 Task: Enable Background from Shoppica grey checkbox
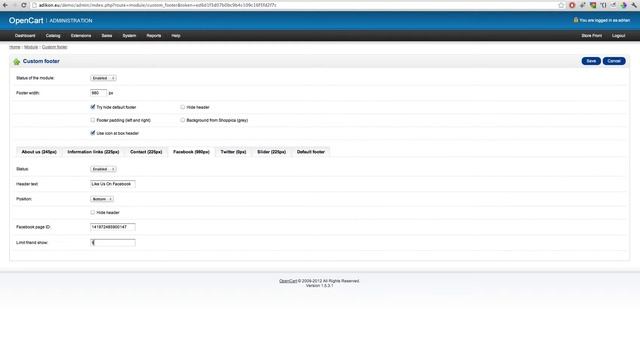tap(182, 120)
